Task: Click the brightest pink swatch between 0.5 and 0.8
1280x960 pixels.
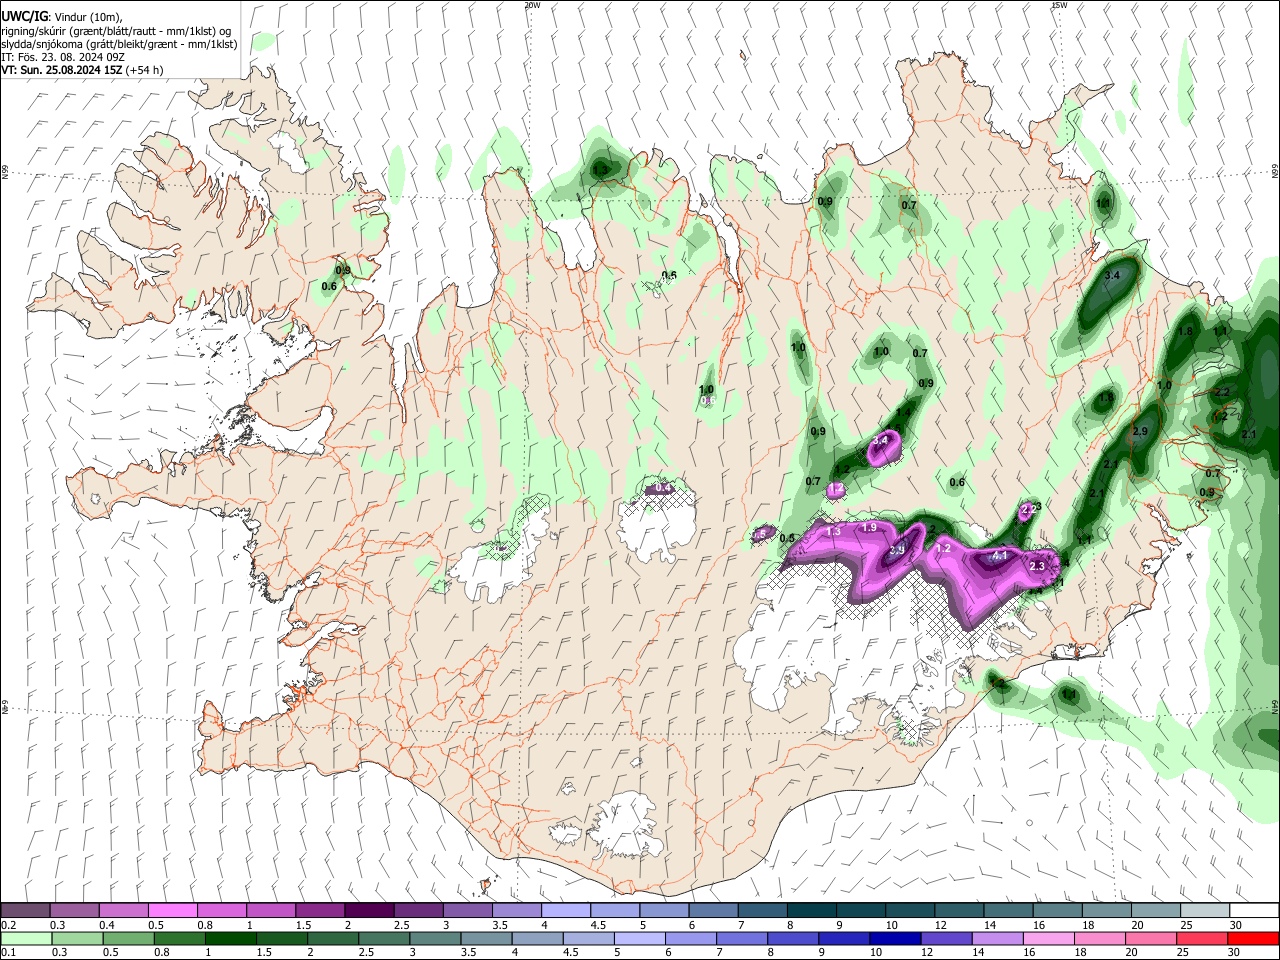Action: pyautogui.click(x=173, y=911)
